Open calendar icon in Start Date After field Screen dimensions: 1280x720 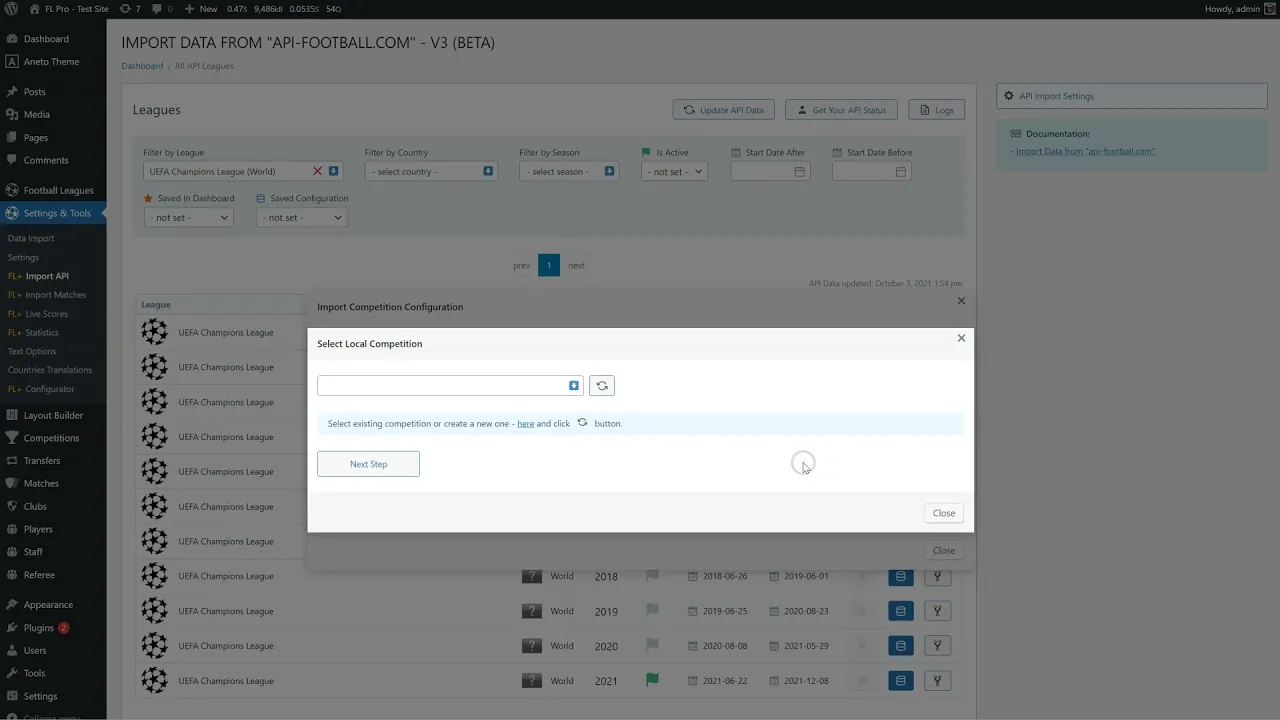coord(799,172)
